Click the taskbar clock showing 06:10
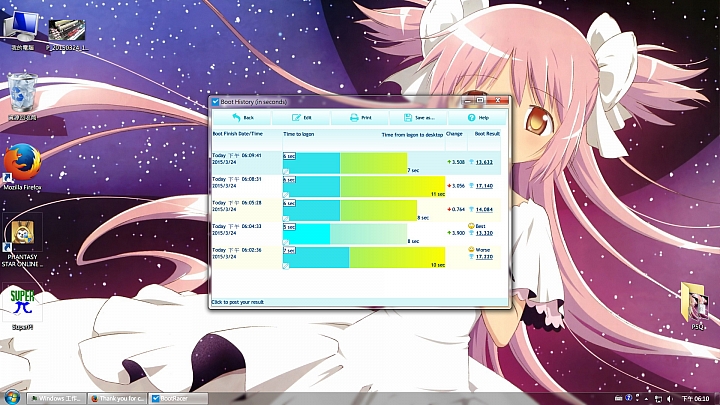The height and width of the screenshot is (405, 720). (x=695, y=399)
